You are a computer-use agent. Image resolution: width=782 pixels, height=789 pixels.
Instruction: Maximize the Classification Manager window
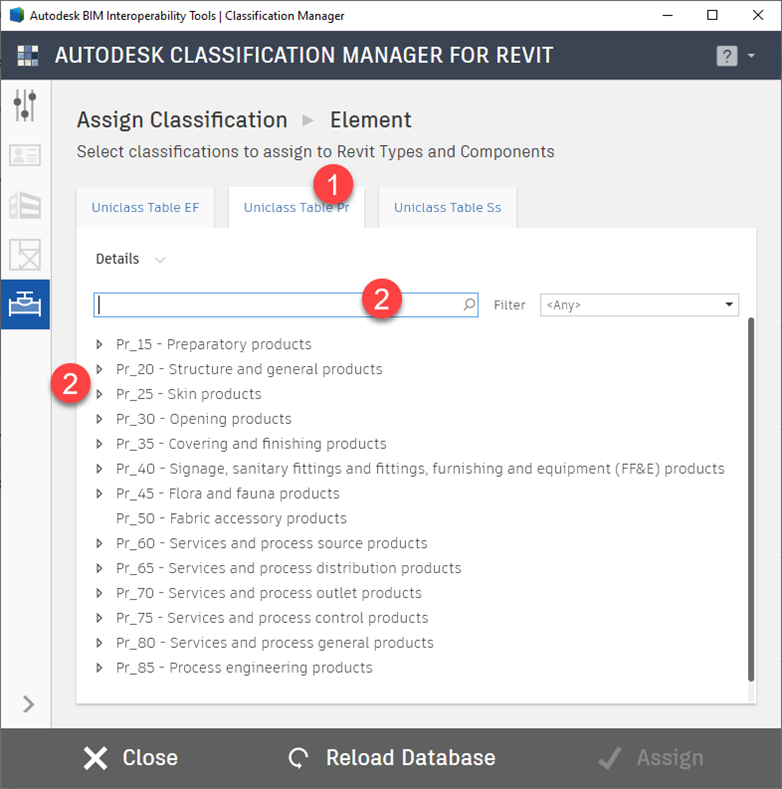[x=712, y=15]
